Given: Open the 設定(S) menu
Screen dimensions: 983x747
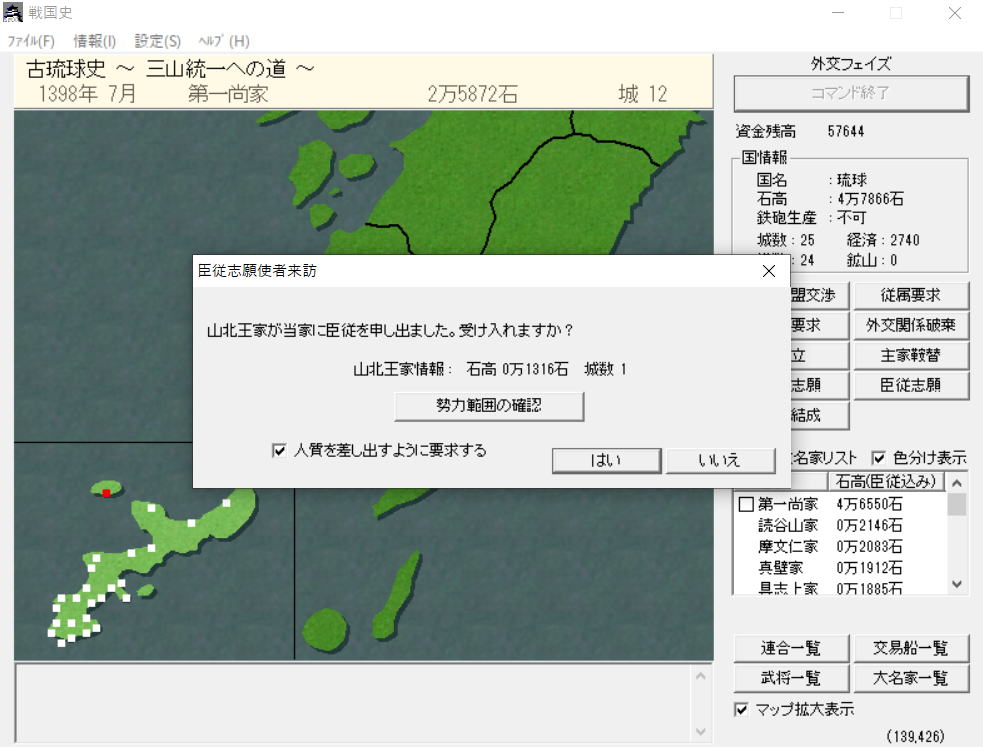Looking at the screenshot, I should pyautogui.click(x=158, y=41).
